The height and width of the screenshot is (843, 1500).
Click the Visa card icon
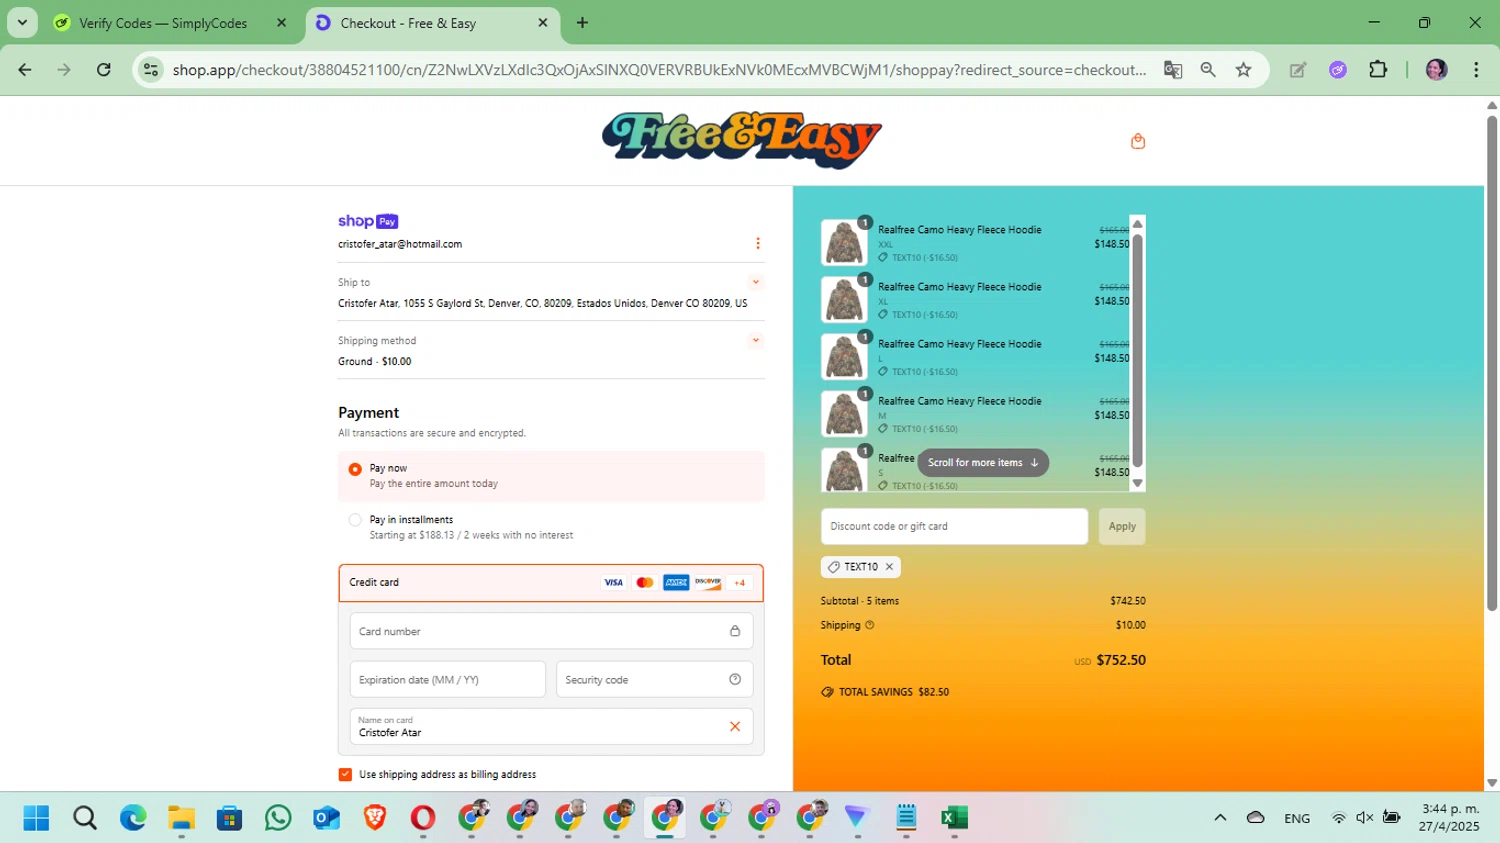(613, 582)
